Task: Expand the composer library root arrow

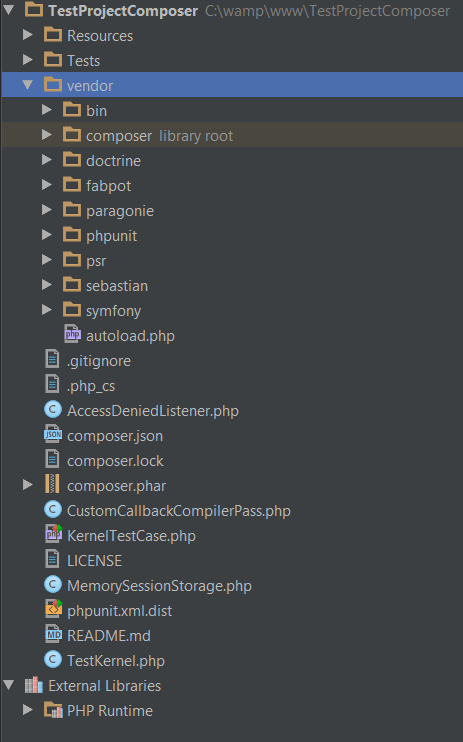Action: [47, 135]
